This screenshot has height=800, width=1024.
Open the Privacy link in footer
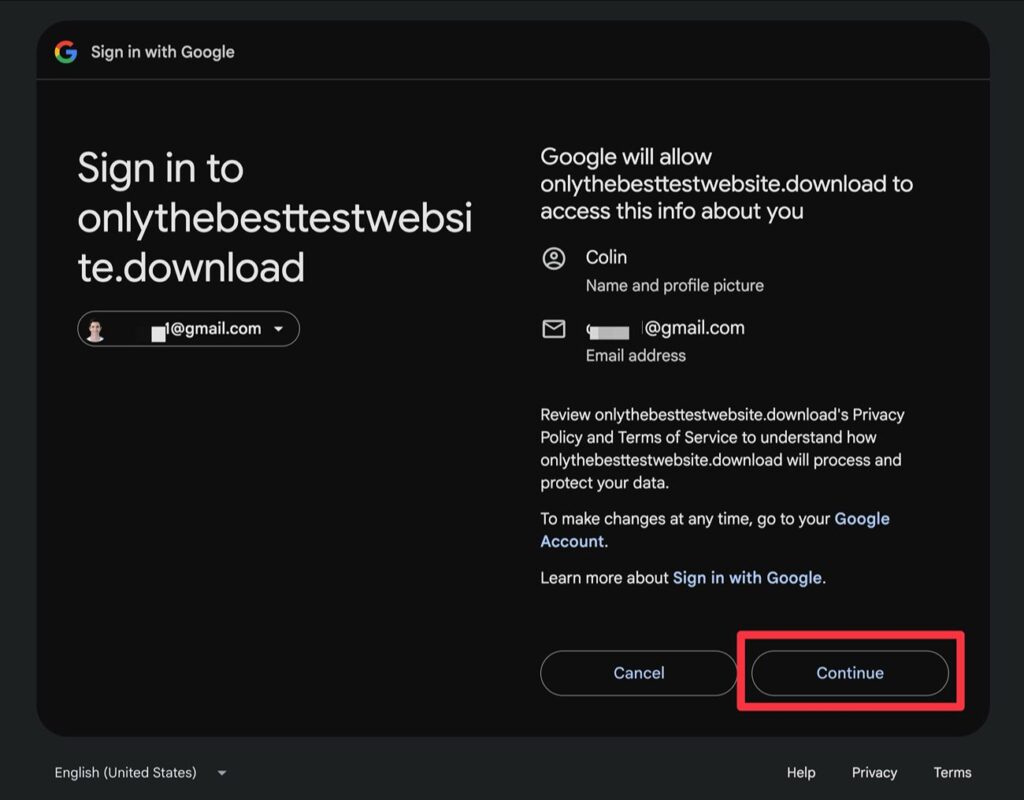[x=874, y=773]
